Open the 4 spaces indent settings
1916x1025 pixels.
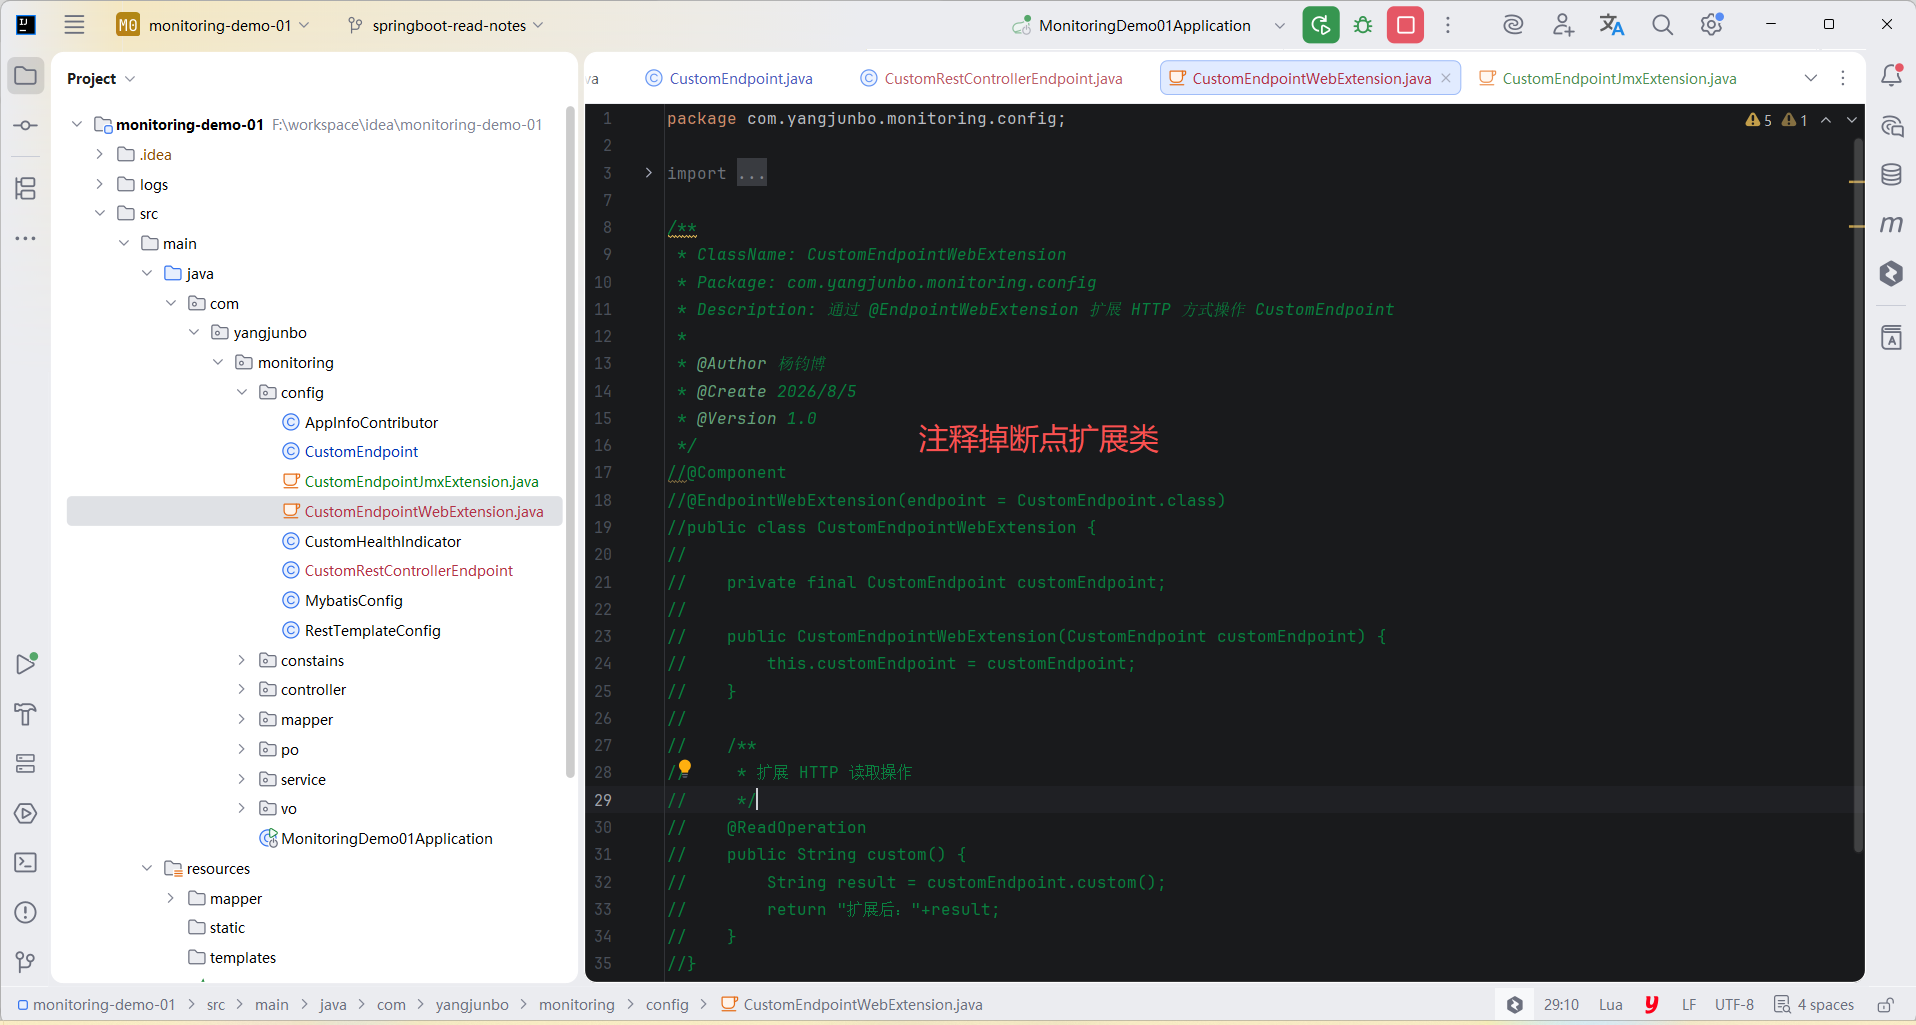[1814, 1005]
